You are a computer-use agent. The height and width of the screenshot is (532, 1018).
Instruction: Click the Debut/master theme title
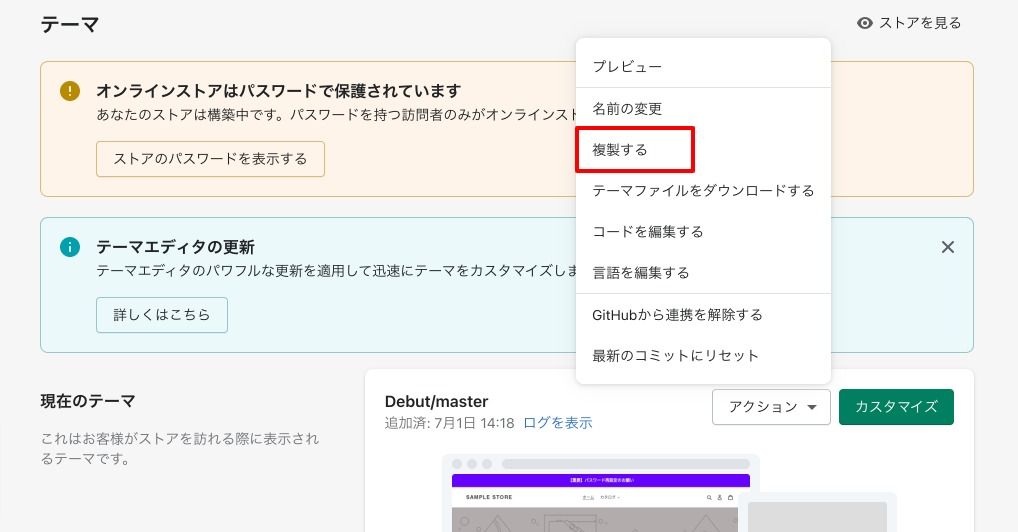pos(436,401)
